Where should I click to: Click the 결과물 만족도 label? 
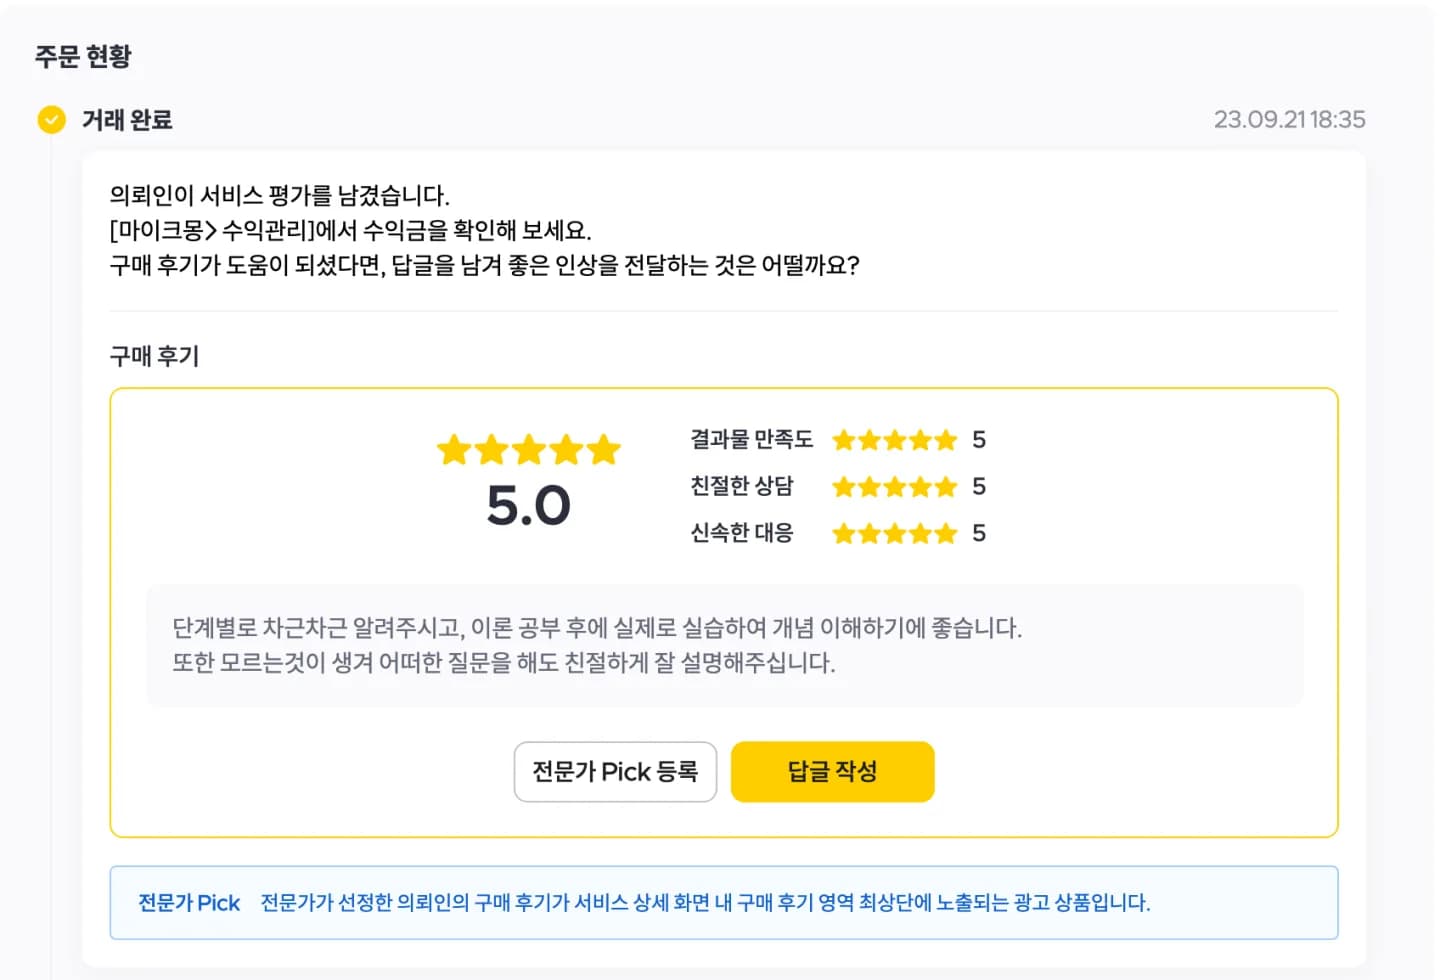click(x=751, y=440)
